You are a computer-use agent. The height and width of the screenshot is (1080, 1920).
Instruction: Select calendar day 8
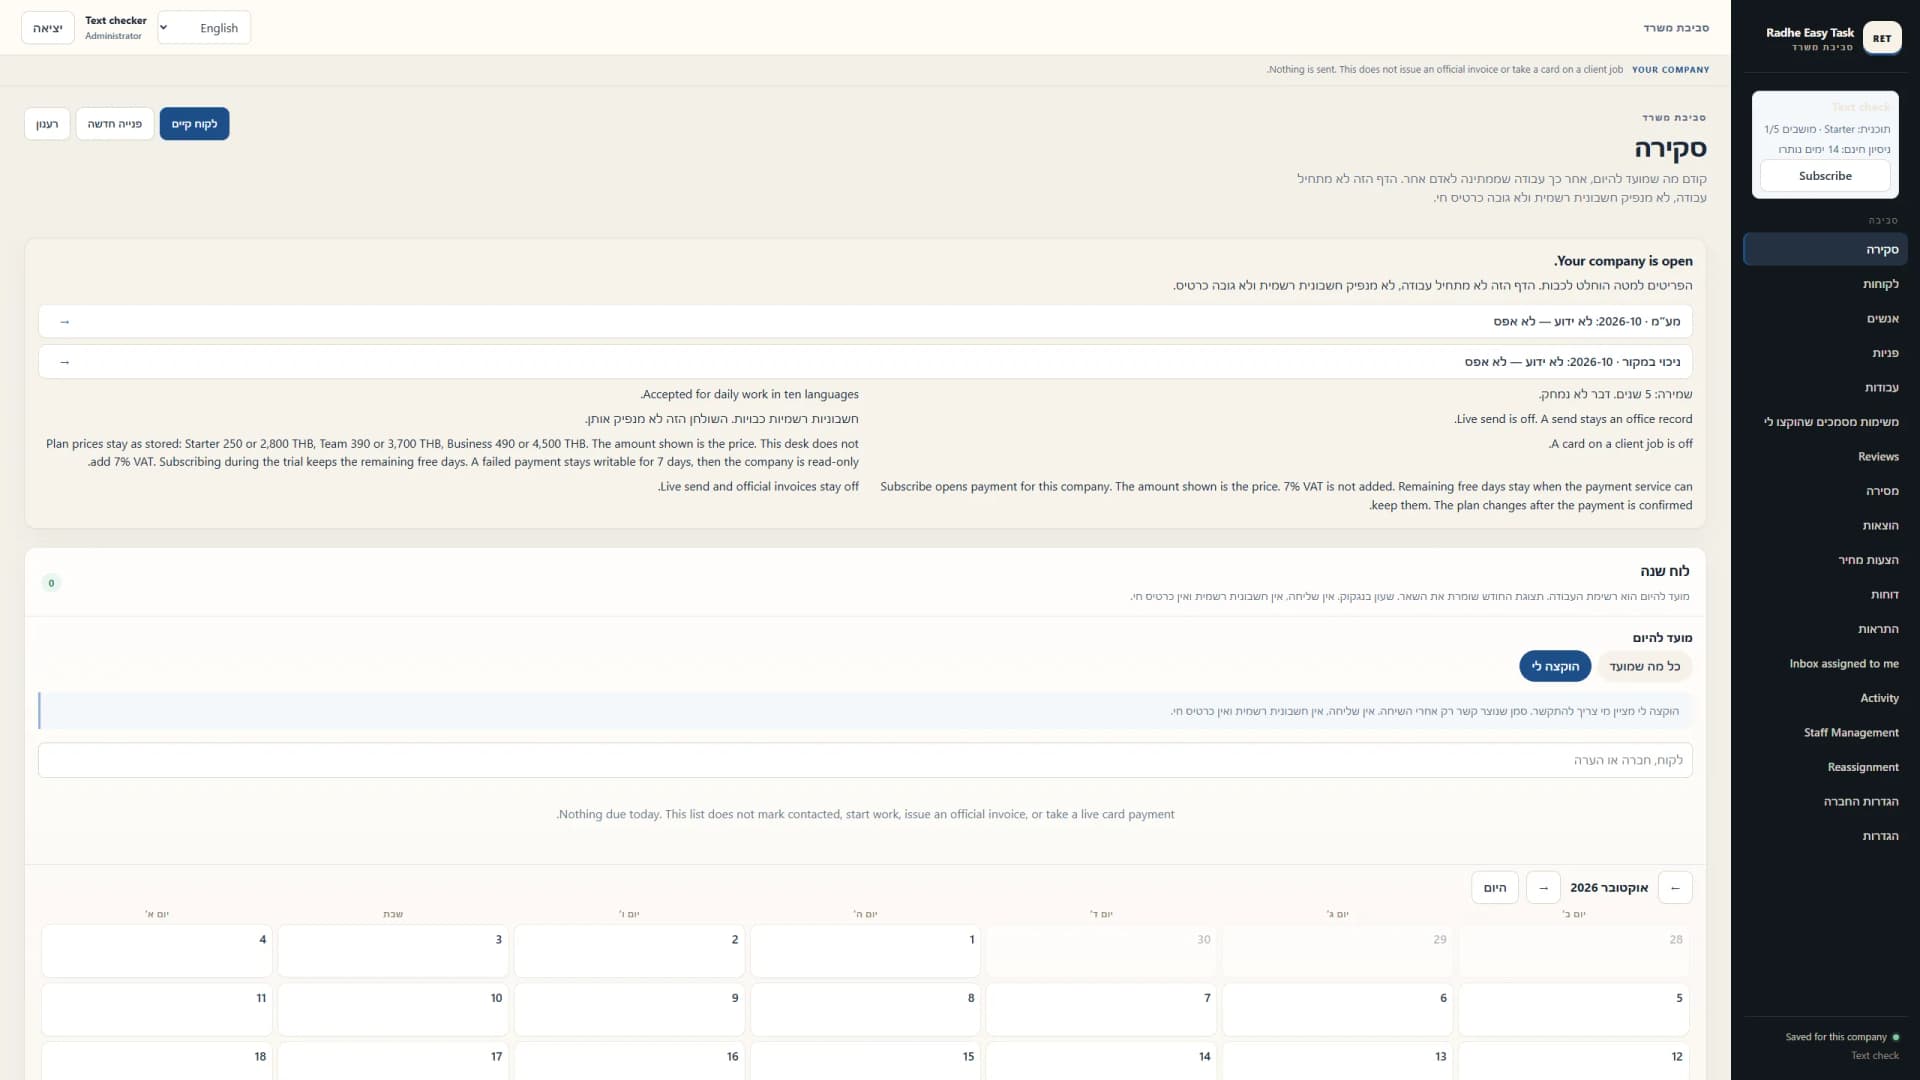pyautogui.click(x=865, y=1009)
